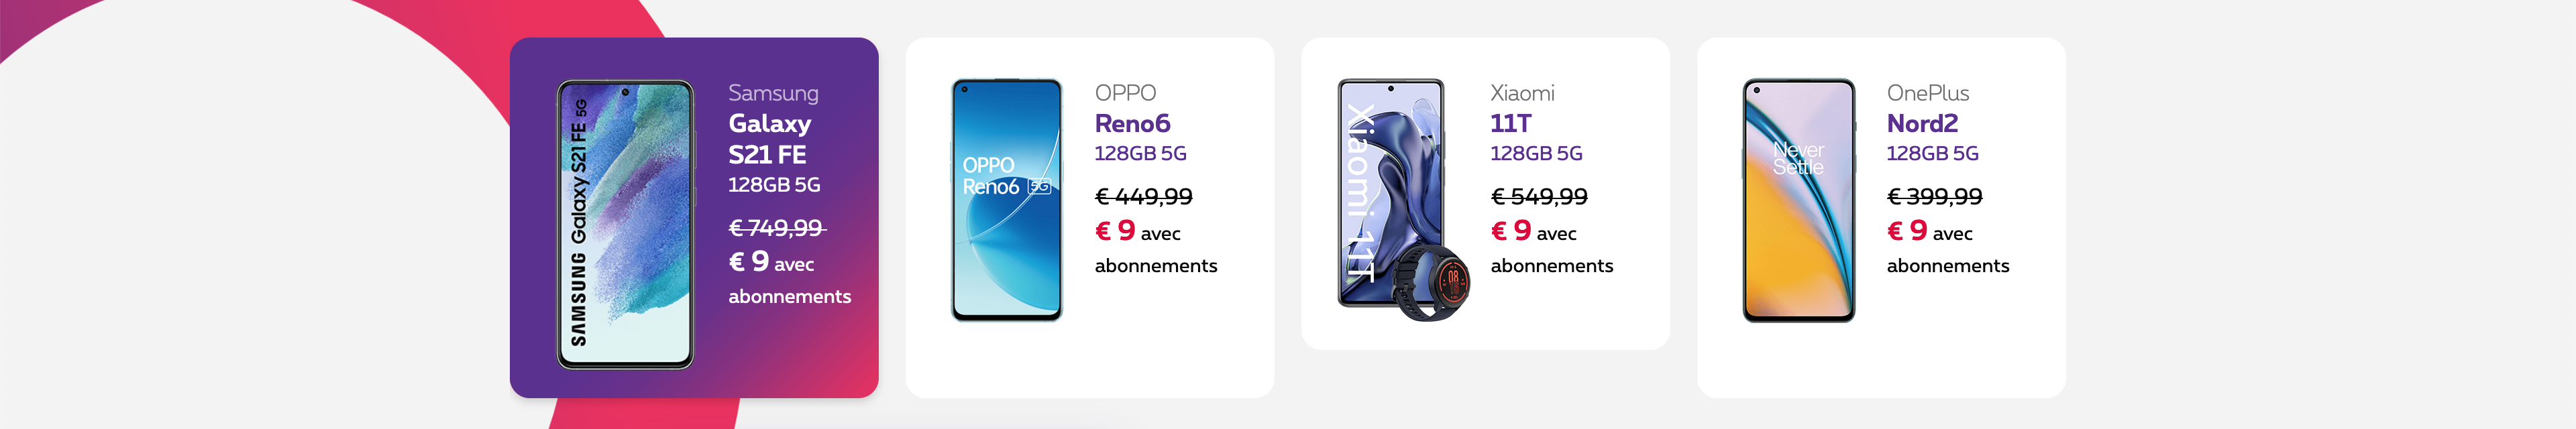The image size is (2576, 429).
Task: Click the Galaxy S21 FE product title
Action: pos(769,139)
